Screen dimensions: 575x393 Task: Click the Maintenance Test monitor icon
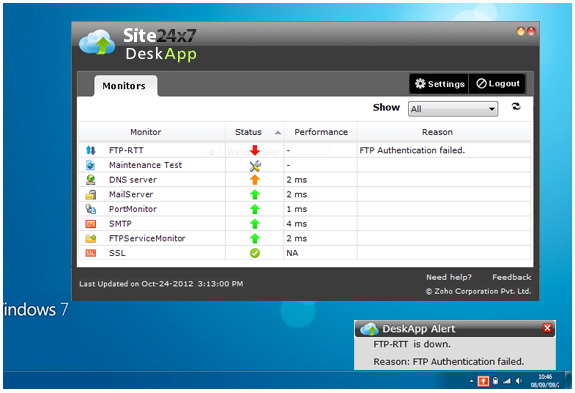pyautogui.click(x=91, y=165)
